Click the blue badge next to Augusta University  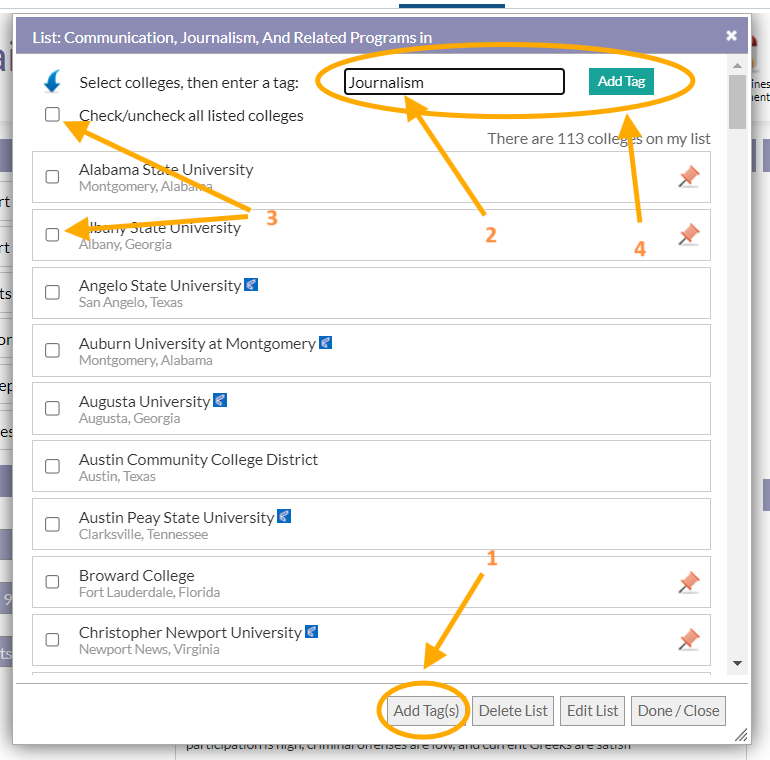(x=220, y=401)
